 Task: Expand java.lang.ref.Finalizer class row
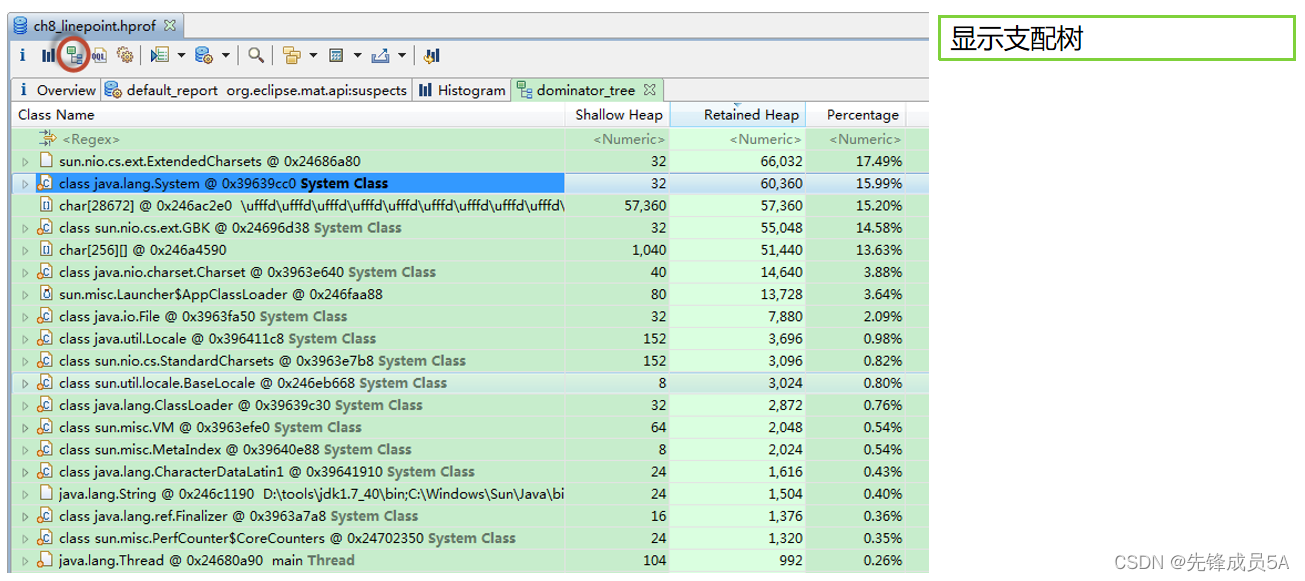(x=26, y=516)
